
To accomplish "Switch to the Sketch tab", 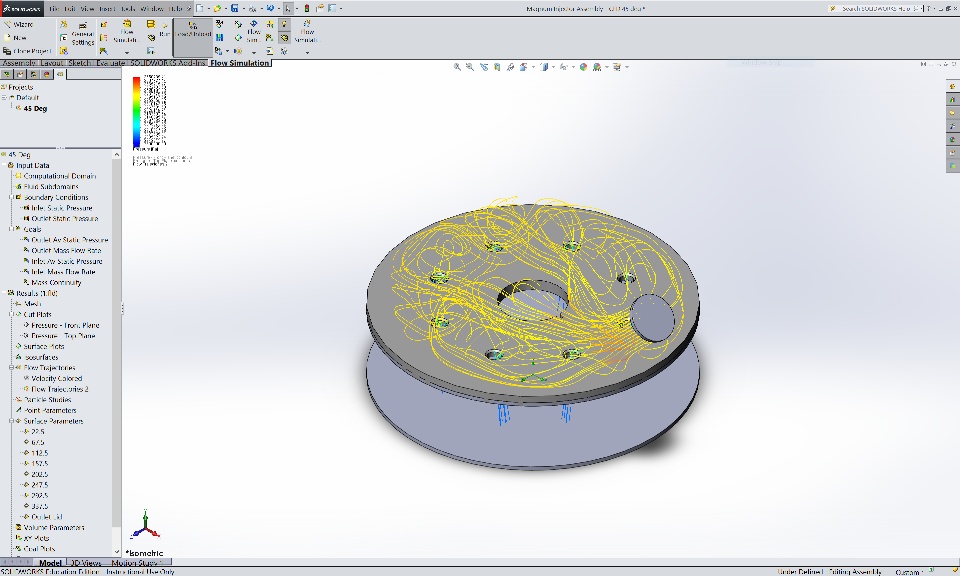I will 79,63.
